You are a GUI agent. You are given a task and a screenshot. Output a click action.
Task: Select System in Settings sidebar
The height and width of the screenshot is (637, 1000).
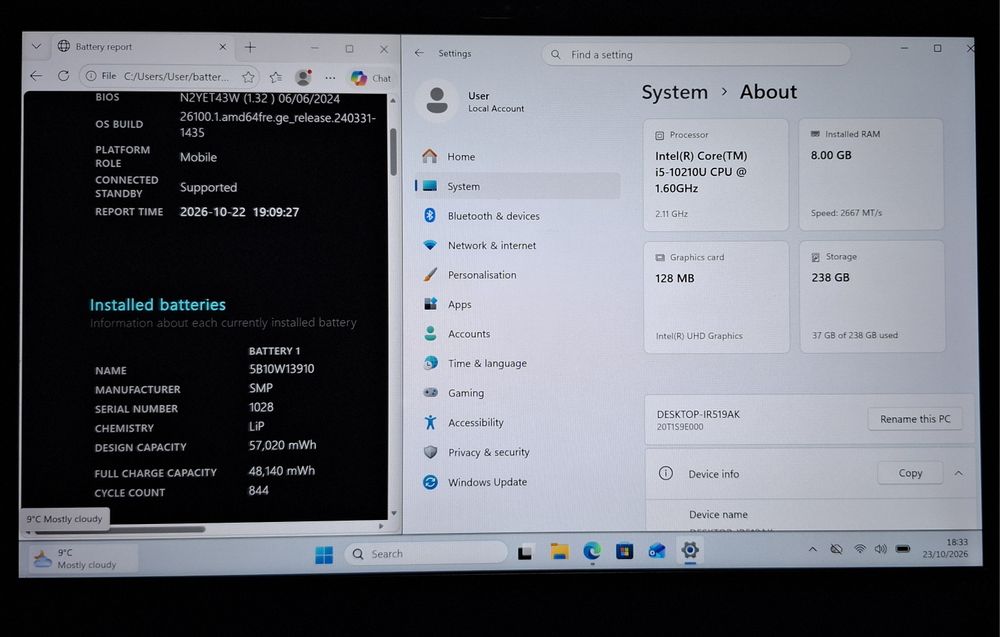pos(517,186)
